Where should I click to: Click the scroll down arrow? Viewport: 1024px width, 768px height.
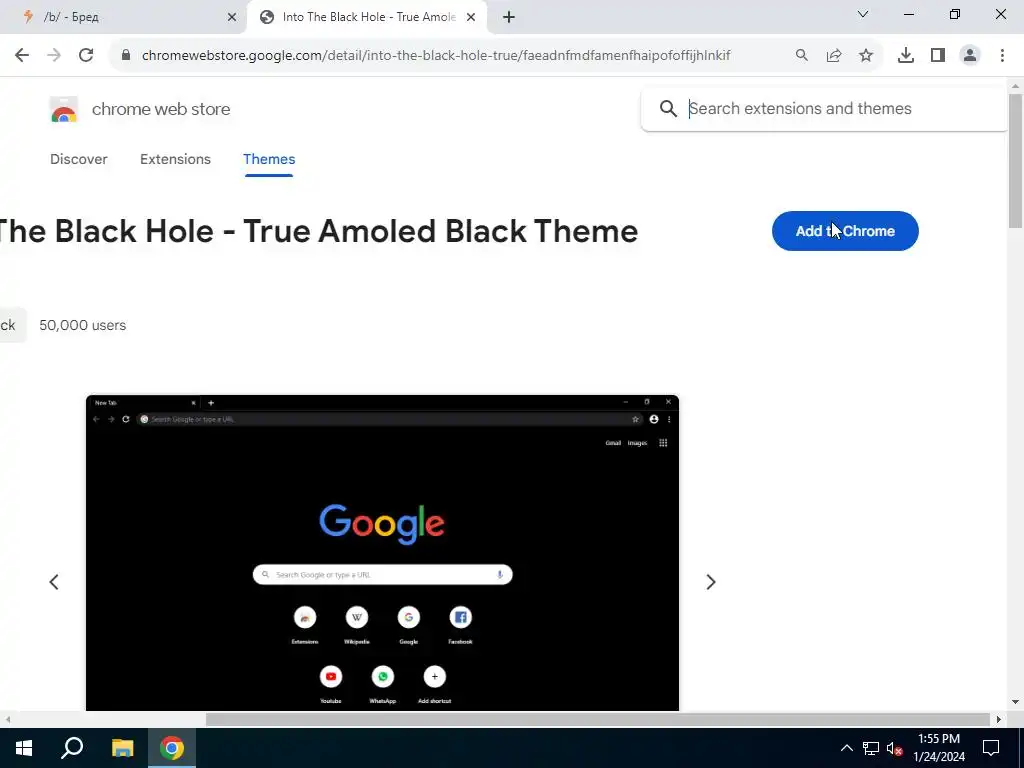pos(1016,703)
